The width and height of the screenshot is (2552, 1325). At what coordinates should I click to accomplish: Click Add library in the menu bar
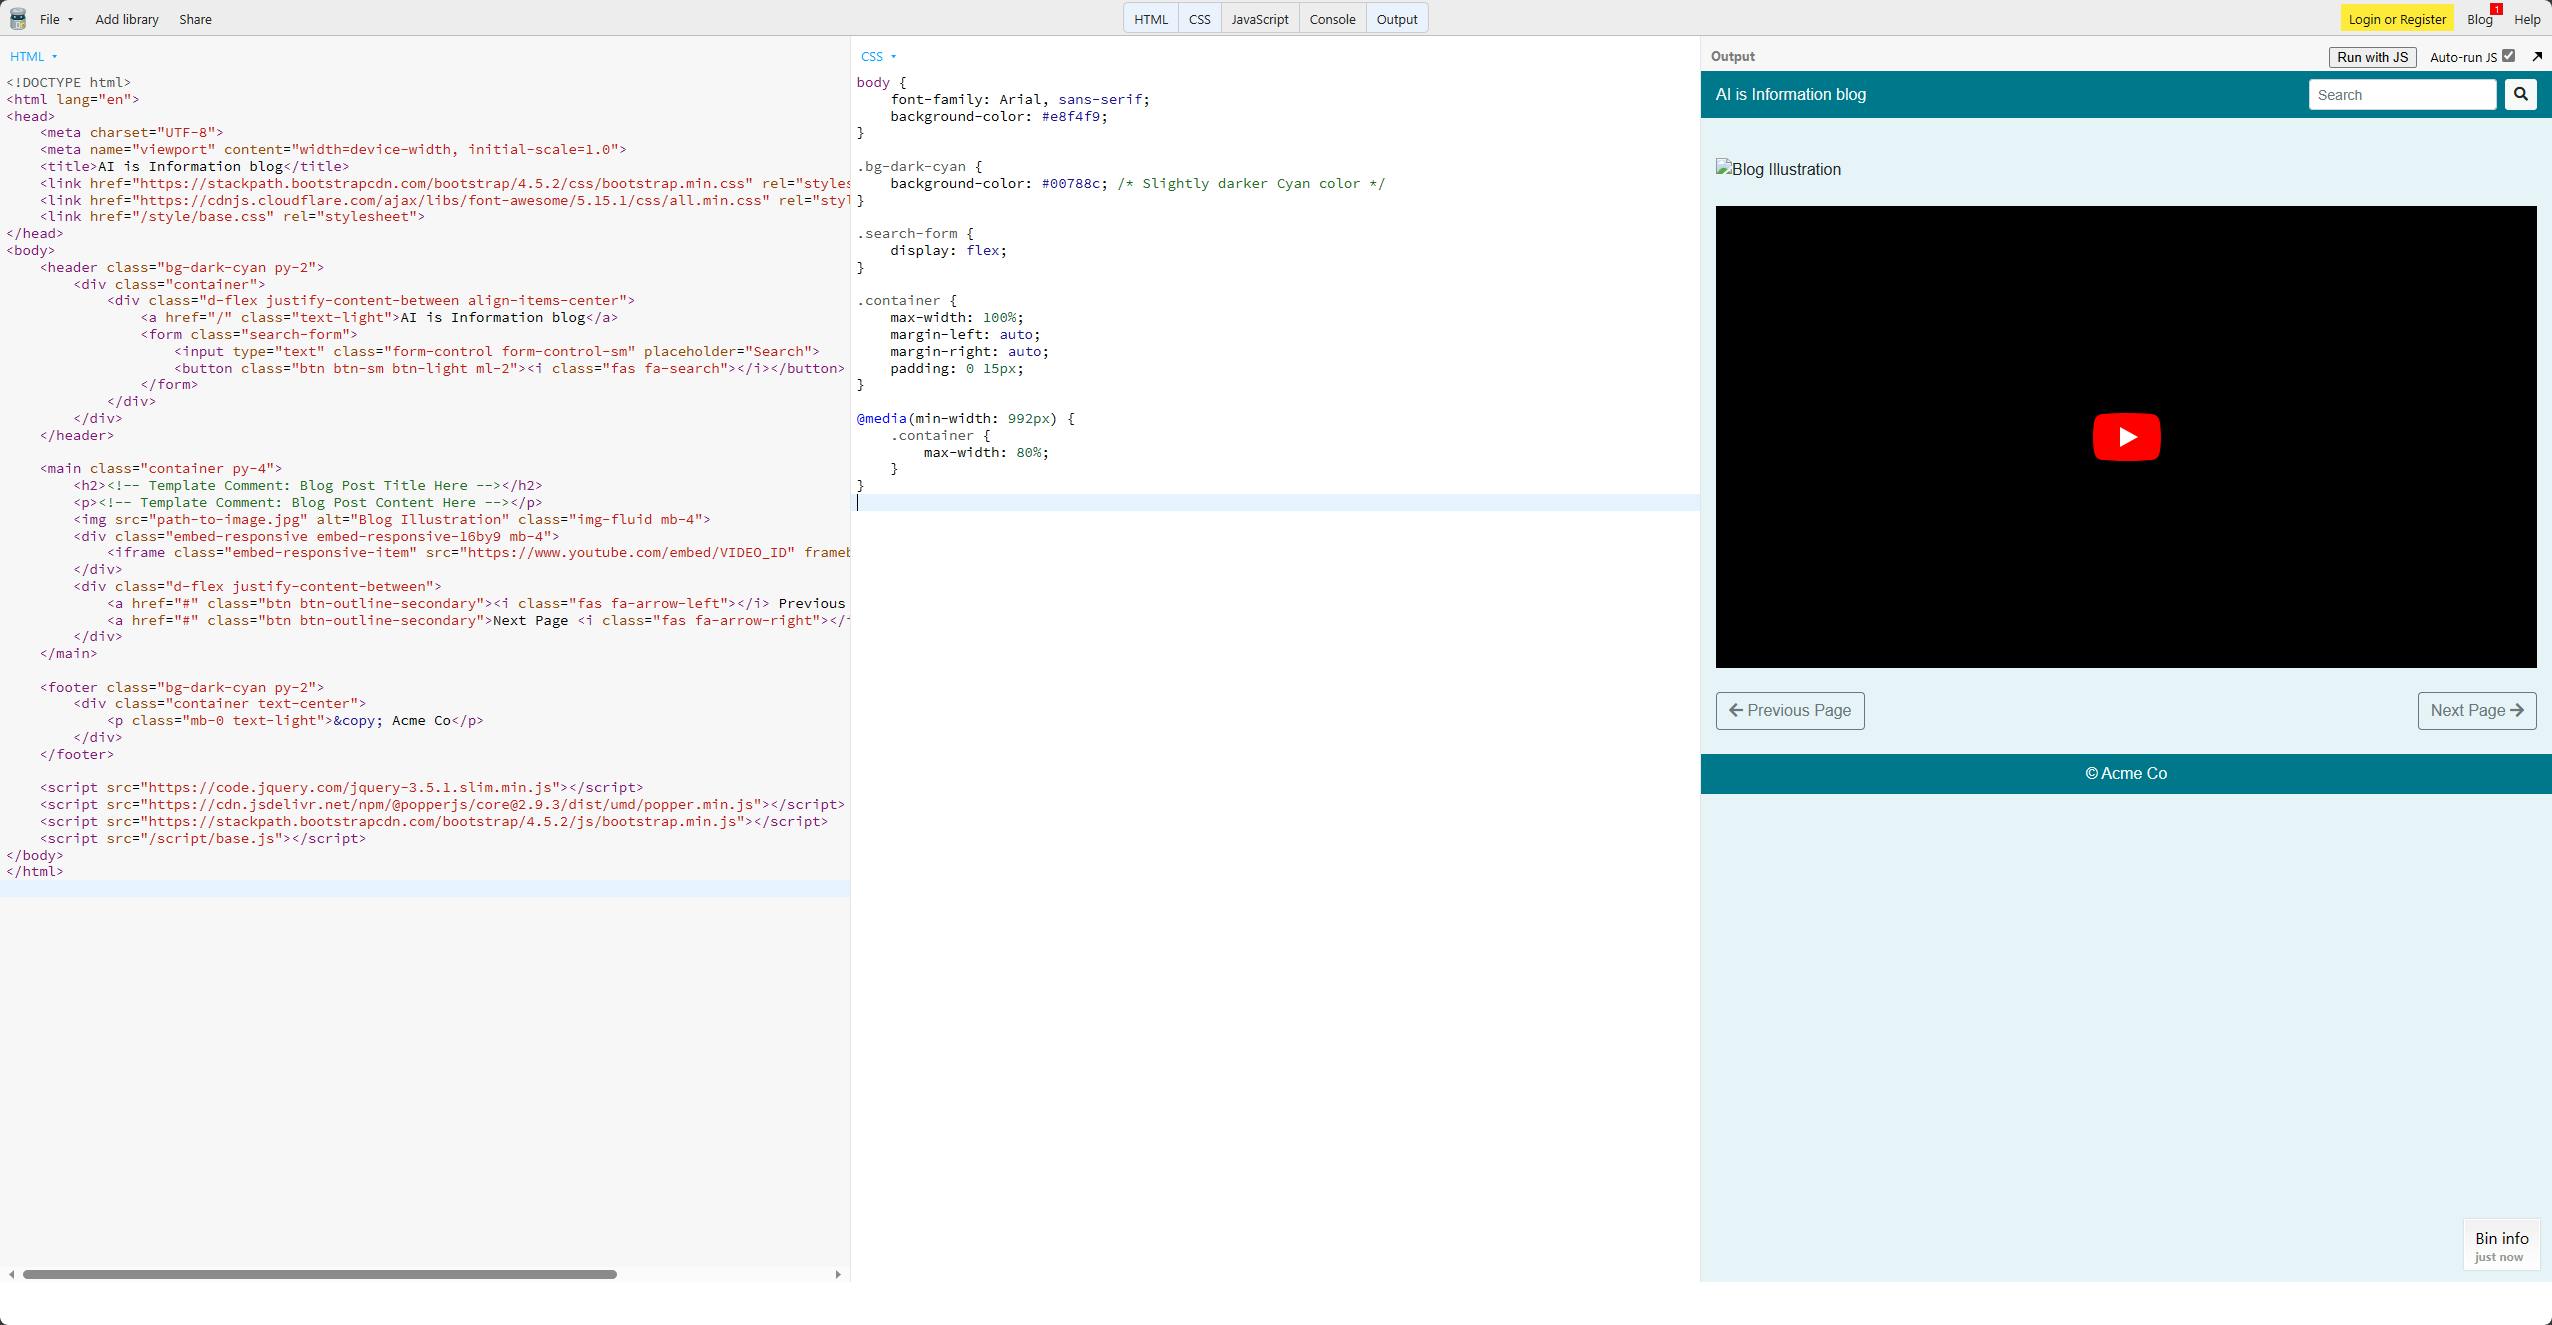[x=127, y=19]
